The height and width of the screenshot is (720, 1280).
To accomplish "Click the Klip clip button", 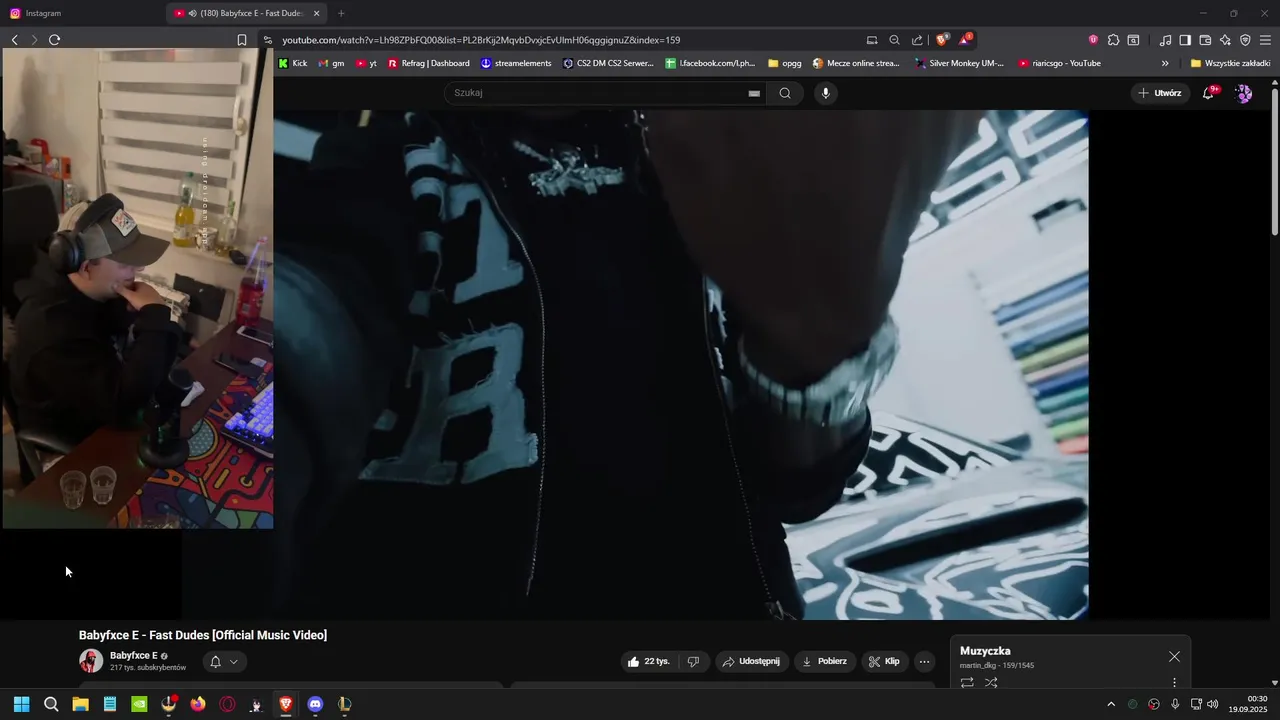I will pos(884,661).
